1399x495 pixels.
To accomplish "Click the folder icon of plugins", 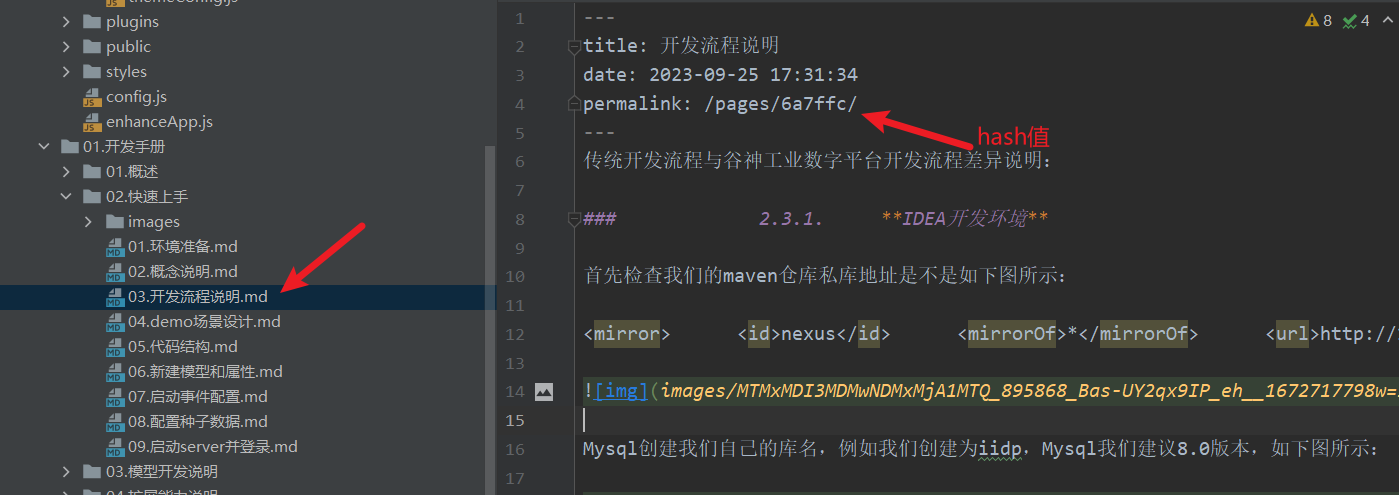I will [x=92, y=22].
